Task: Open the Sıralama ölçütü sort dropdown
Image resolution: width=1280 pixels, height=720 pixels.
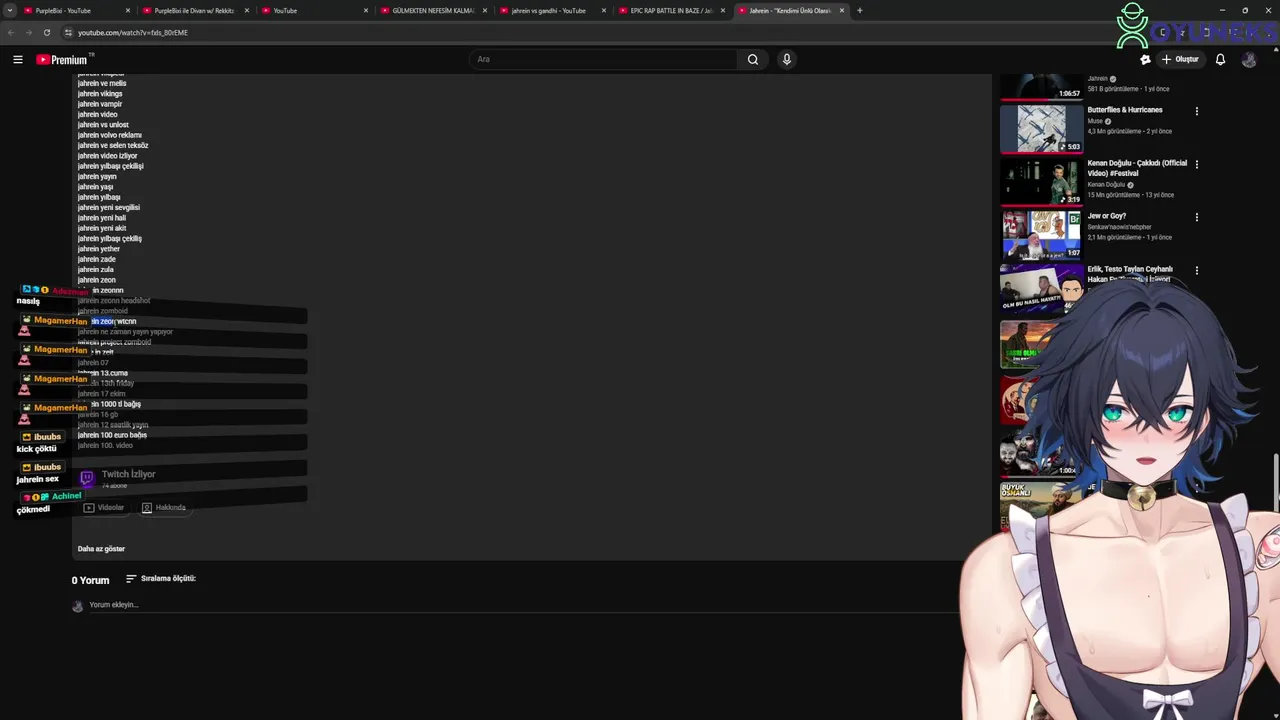Action: [161, 579]
